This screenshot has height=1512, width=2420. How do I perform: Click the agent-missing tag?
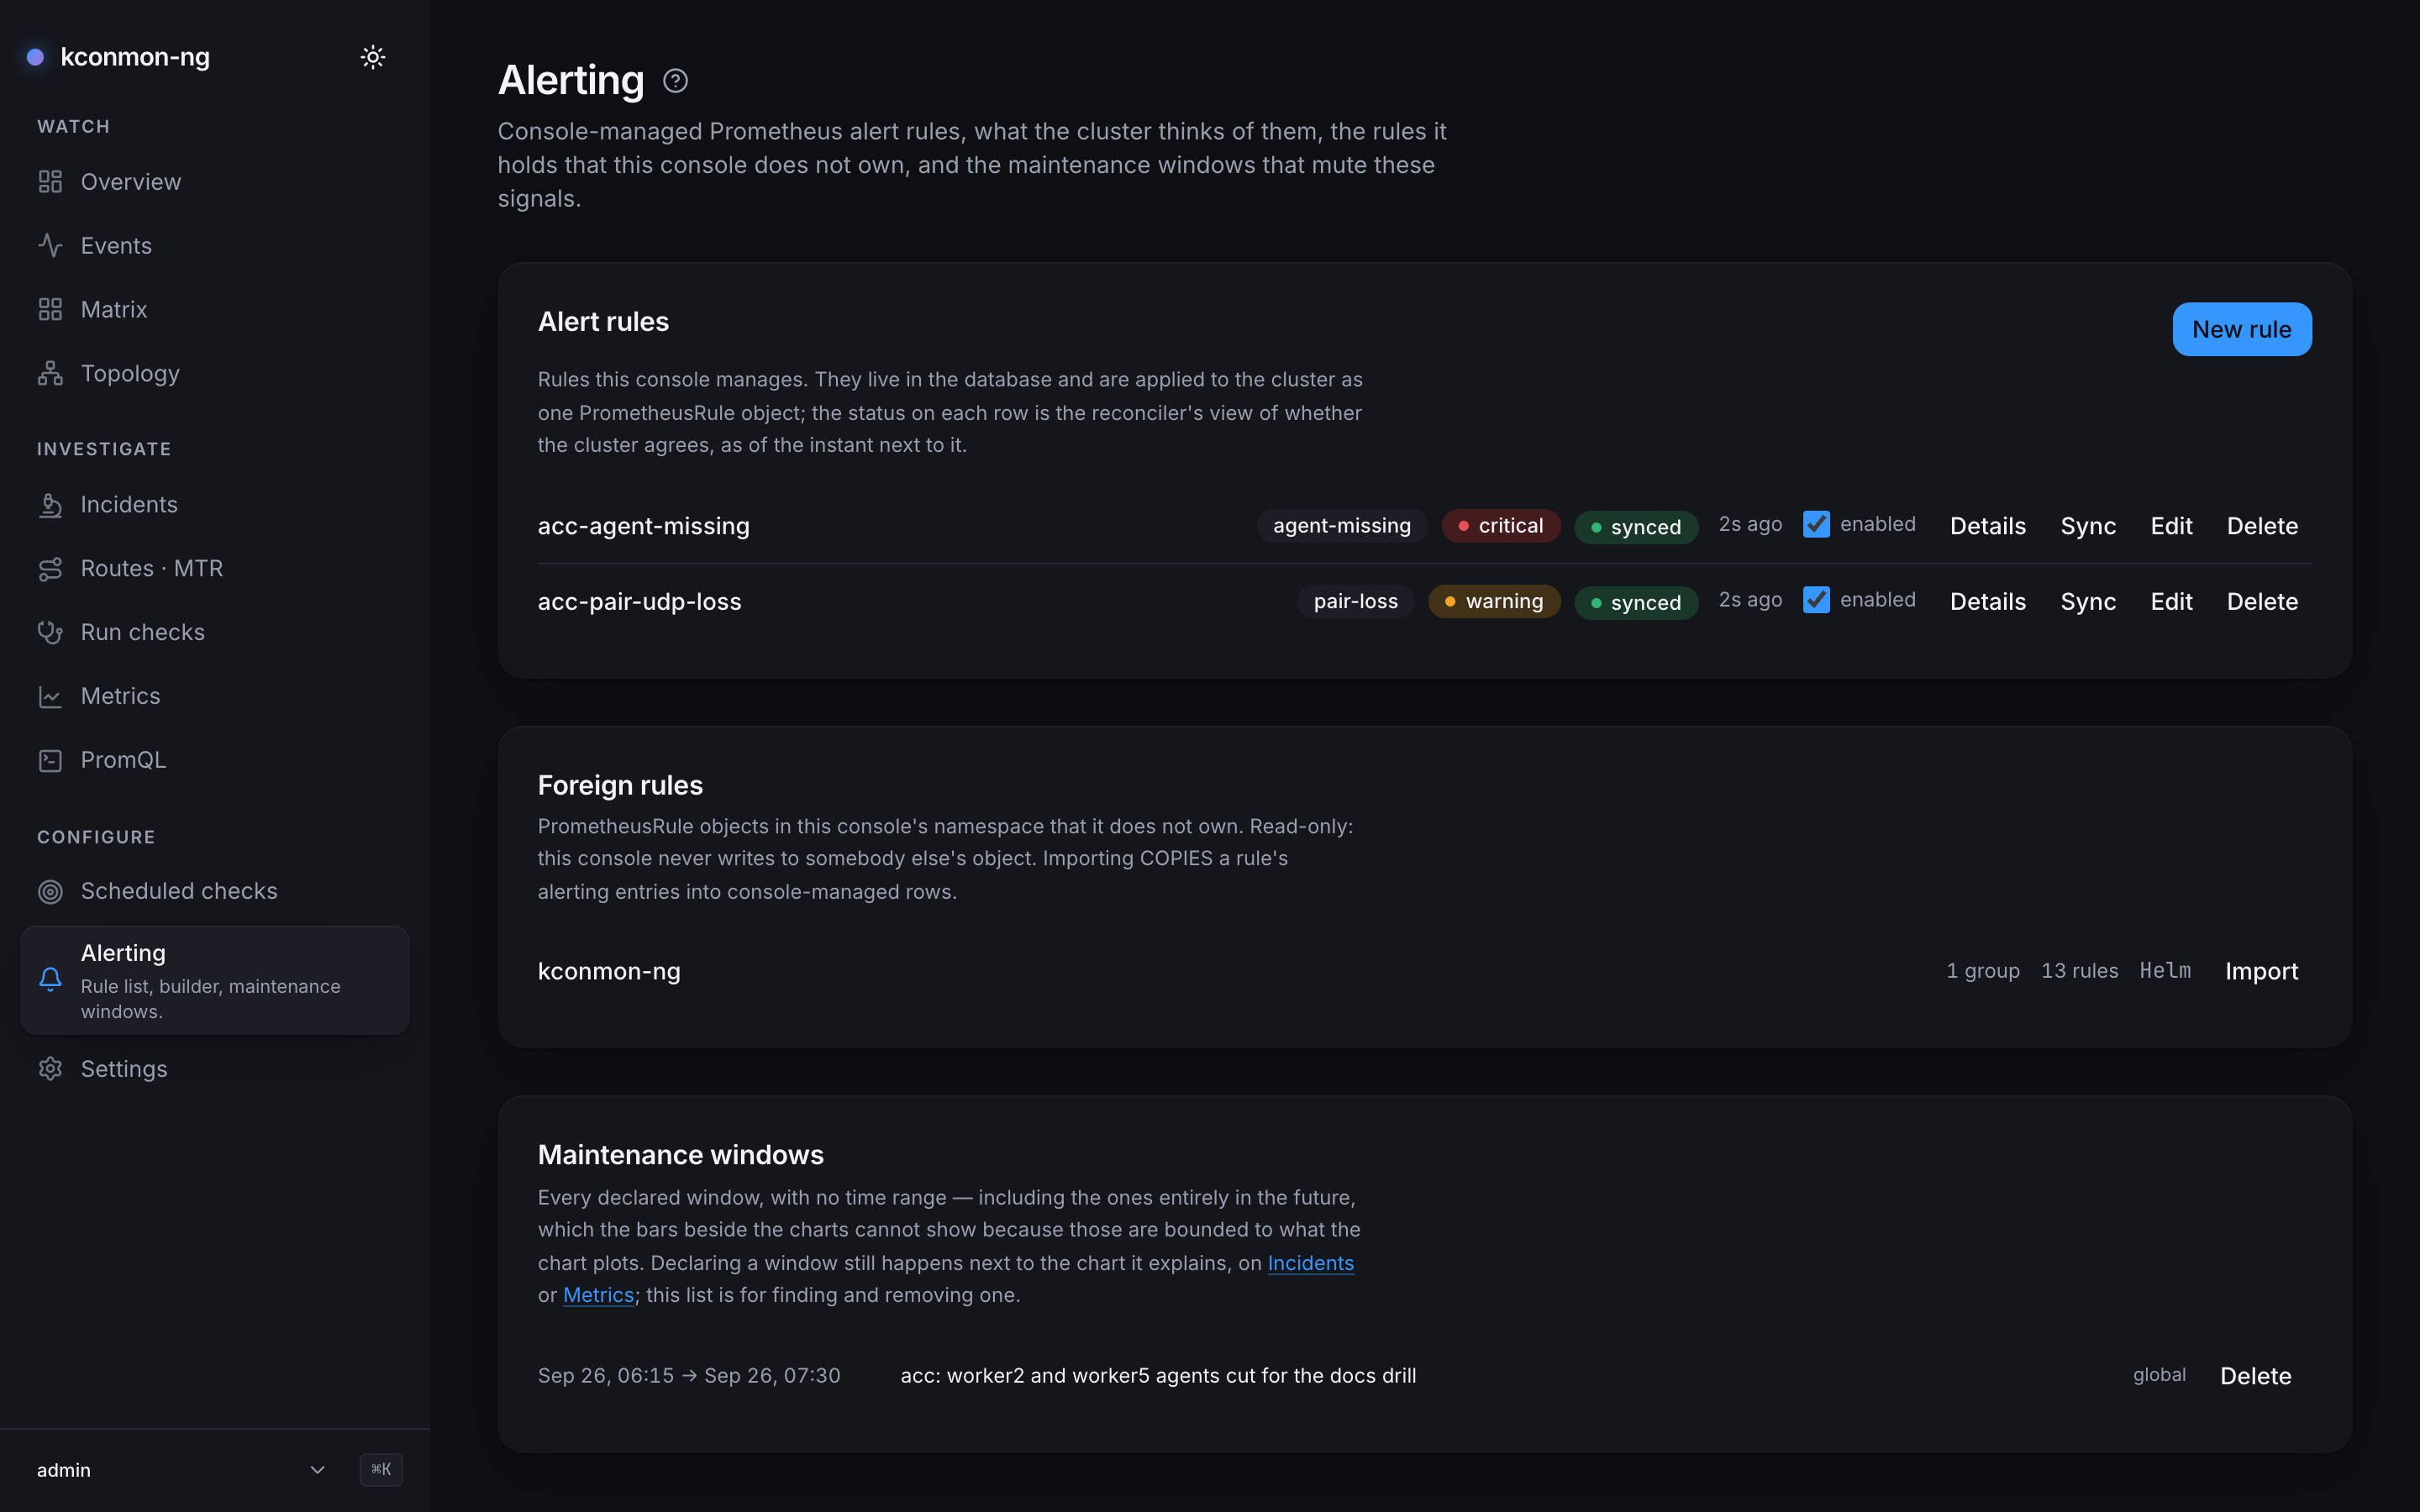[x=1341, y=526]
